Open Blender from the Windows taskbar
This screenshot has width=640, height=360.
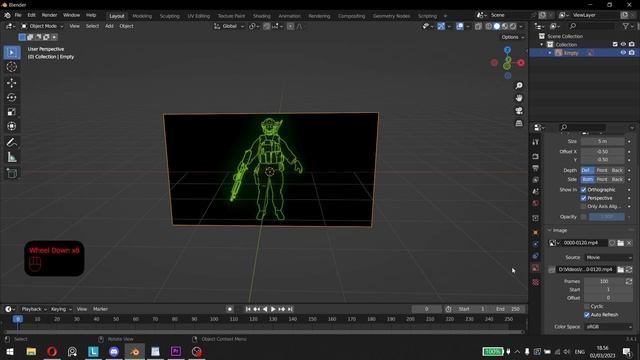tap(135, 351)
